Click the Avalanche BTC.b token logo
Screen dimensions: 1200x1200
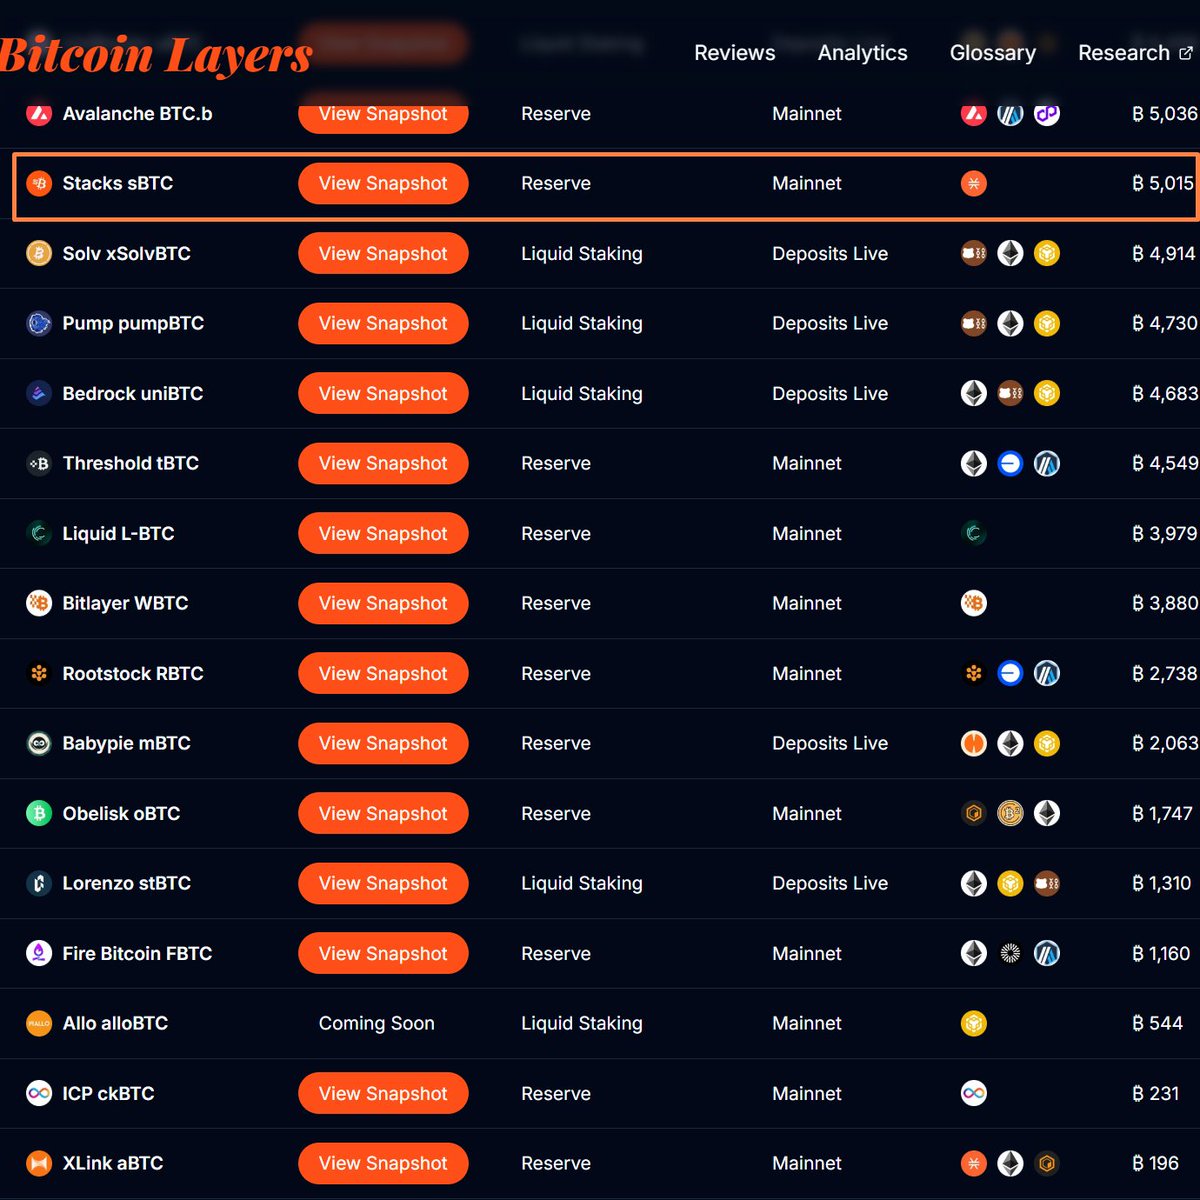pyautogui.click(x=39, y=114)
